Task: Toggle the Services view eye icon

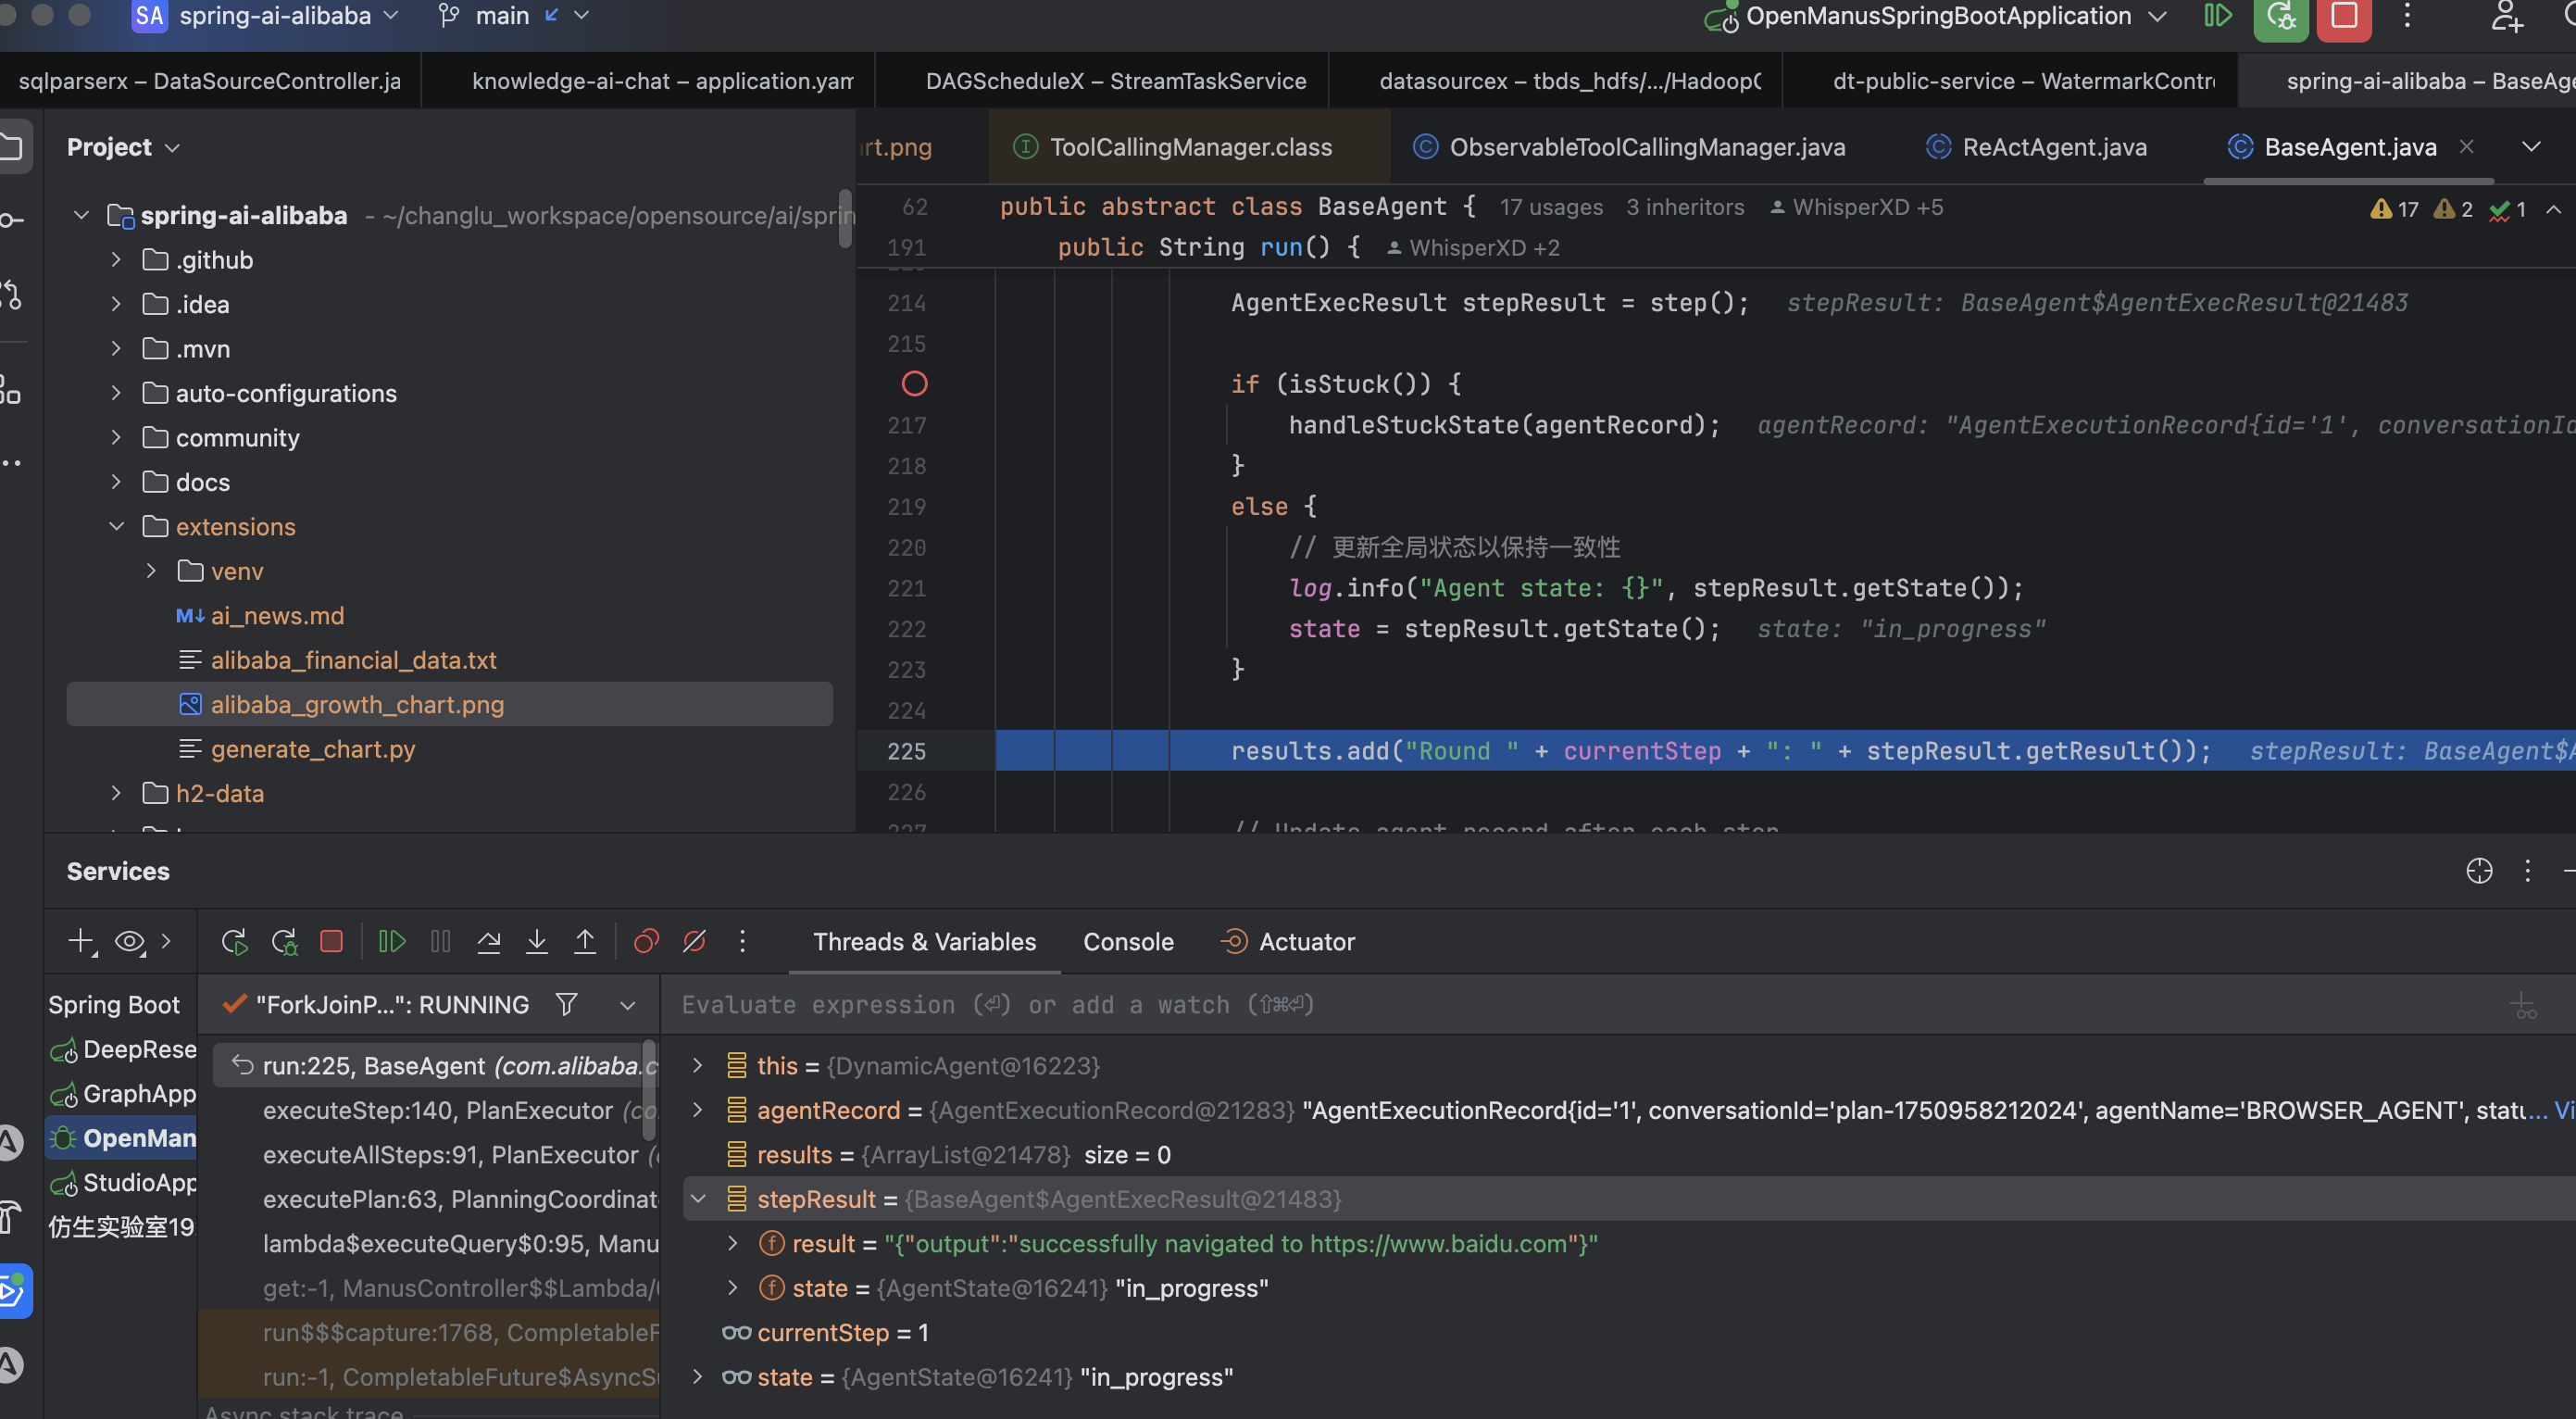Action: [129, 941]
